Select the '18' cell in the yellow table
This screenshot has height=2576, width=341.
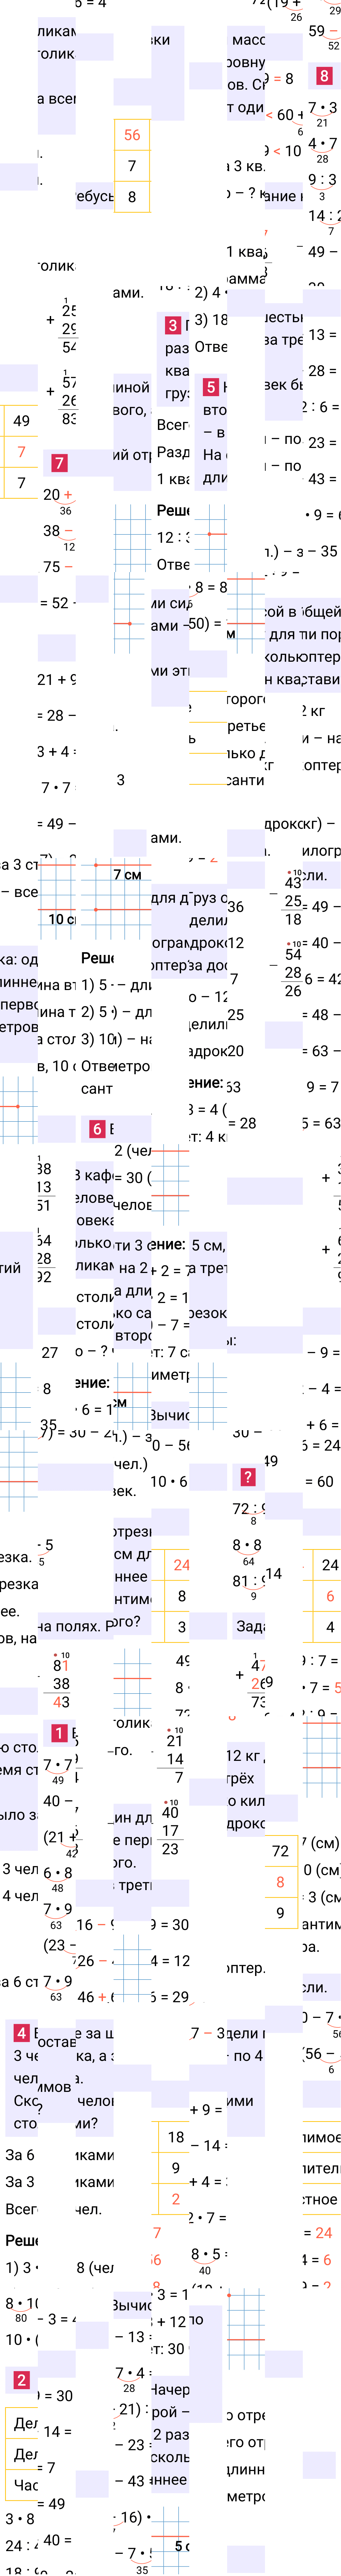(x=175, y=2137)
